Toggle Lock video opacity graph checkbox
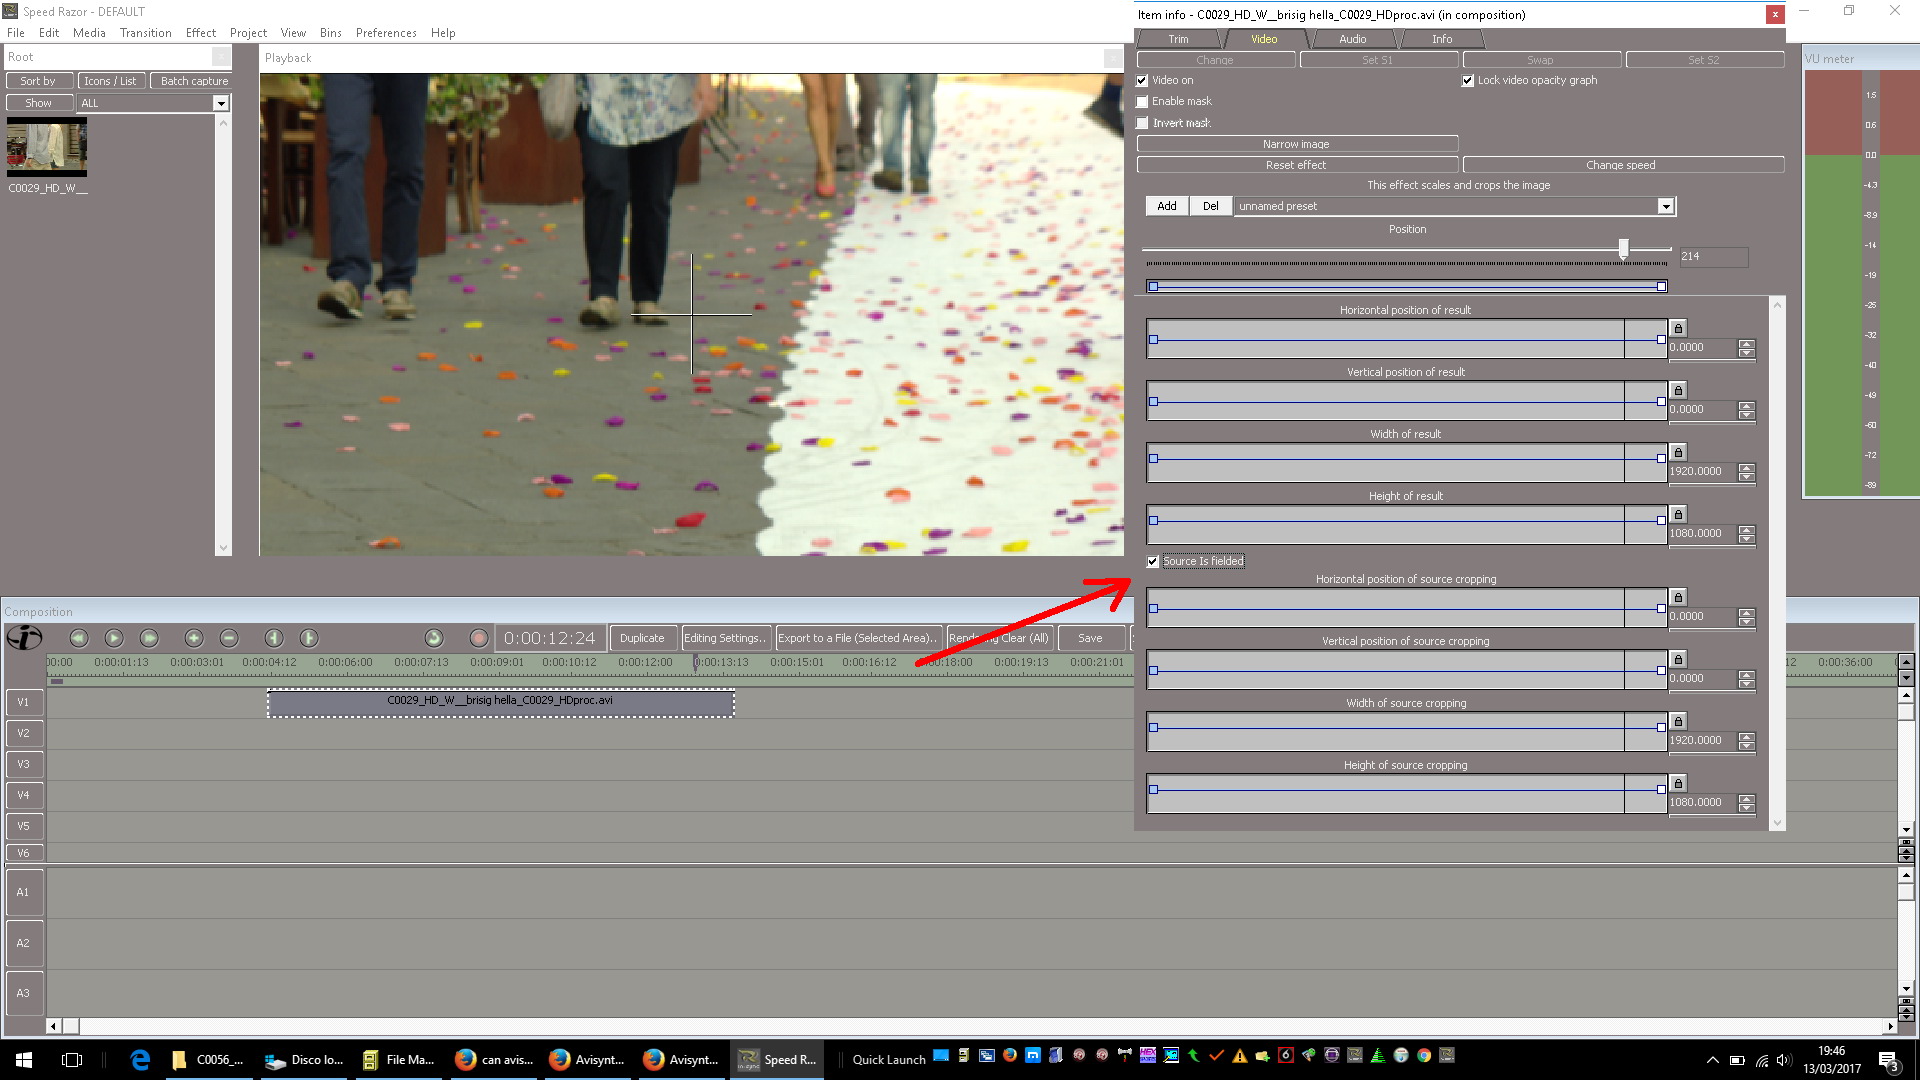 pyautogui.click(x=1468, y=81)
